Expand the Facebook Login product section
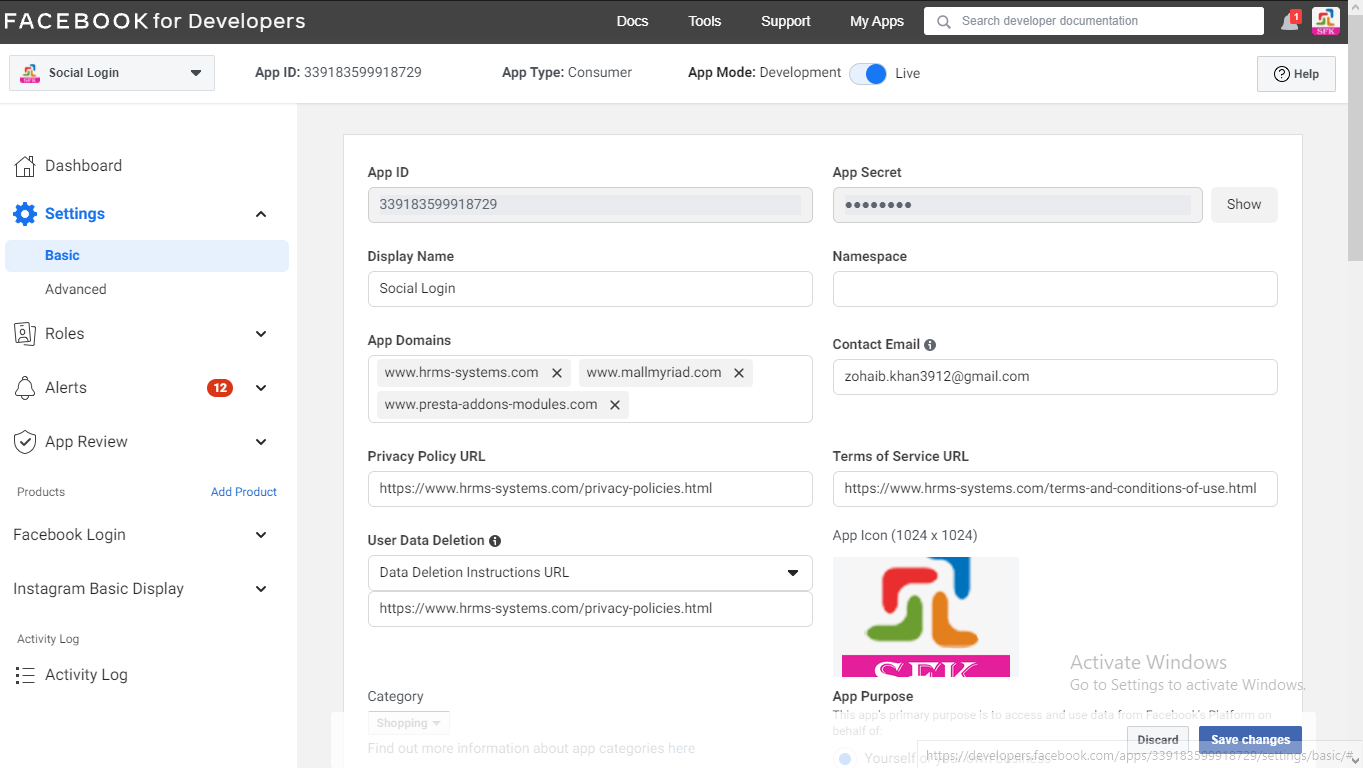This screenshot has width=1363, height=768. [x=140, y=535]
